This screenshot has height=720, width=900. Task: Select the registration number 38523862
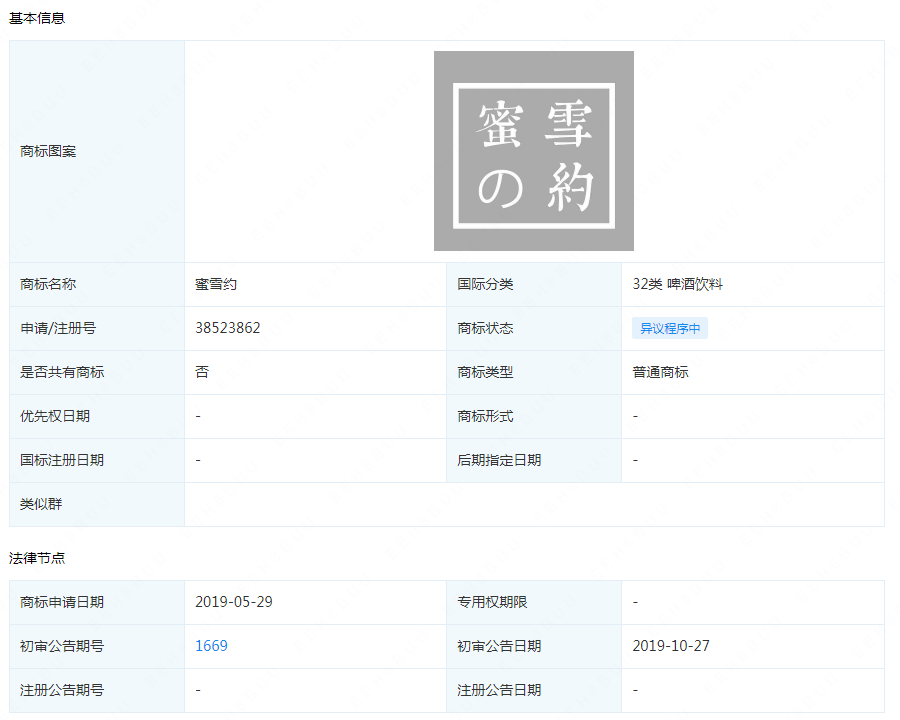(228, 328)
